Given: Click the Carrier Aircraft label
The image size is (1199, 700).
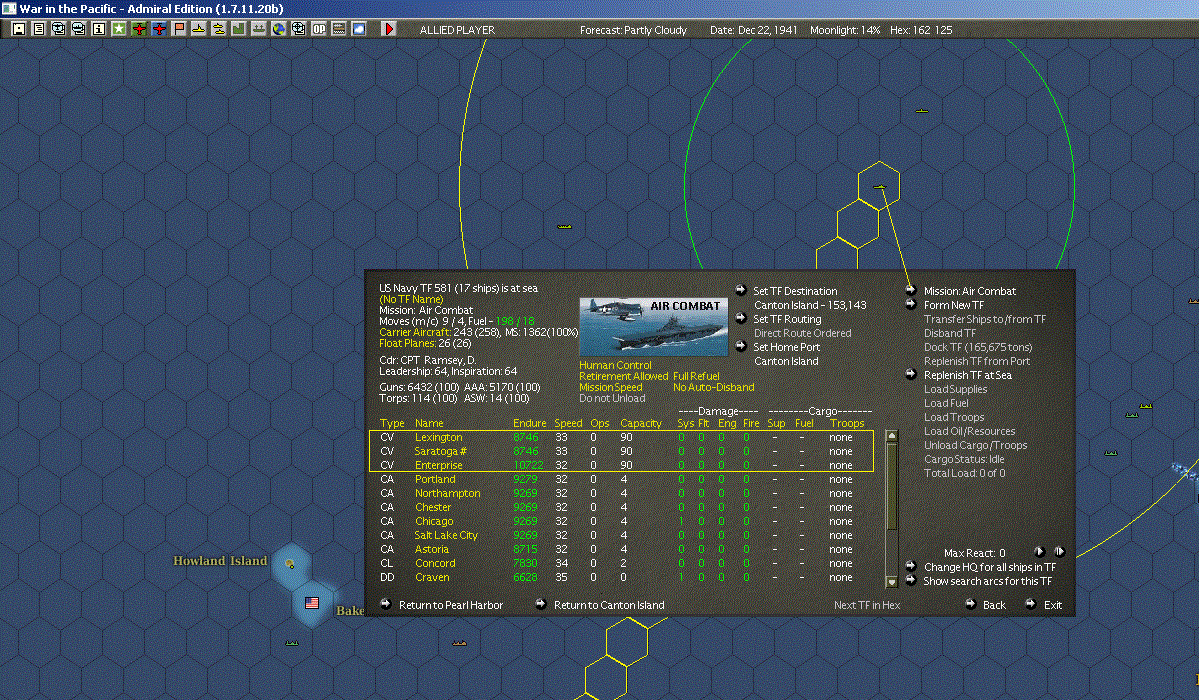Looking at the screenshot, I should (414, 332).
